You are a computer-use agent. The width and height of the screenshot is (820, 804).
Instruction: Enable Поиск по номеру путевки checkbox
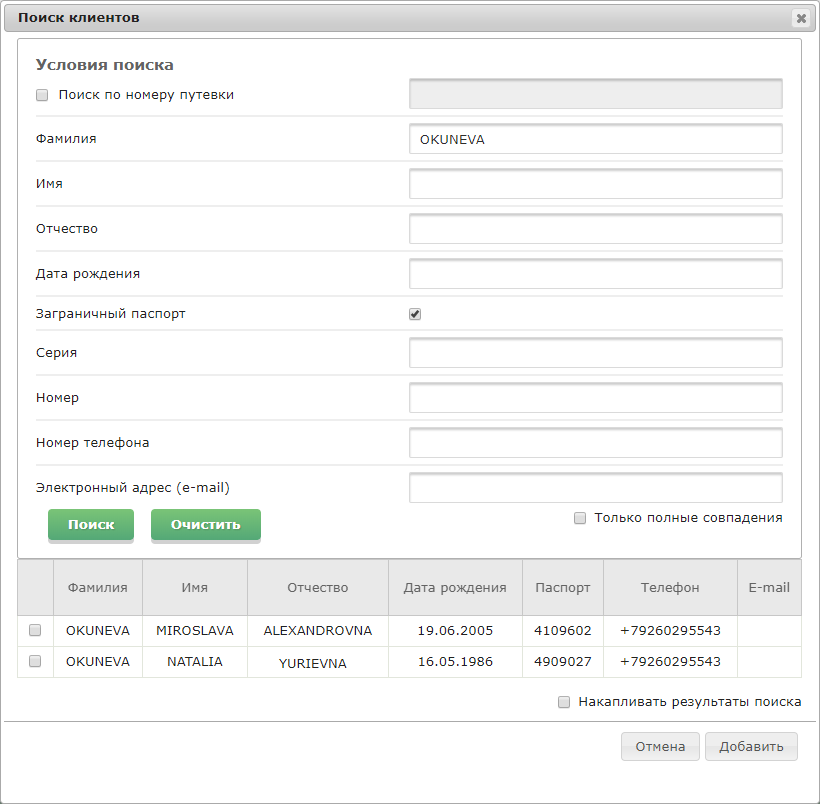click(42, 95)
